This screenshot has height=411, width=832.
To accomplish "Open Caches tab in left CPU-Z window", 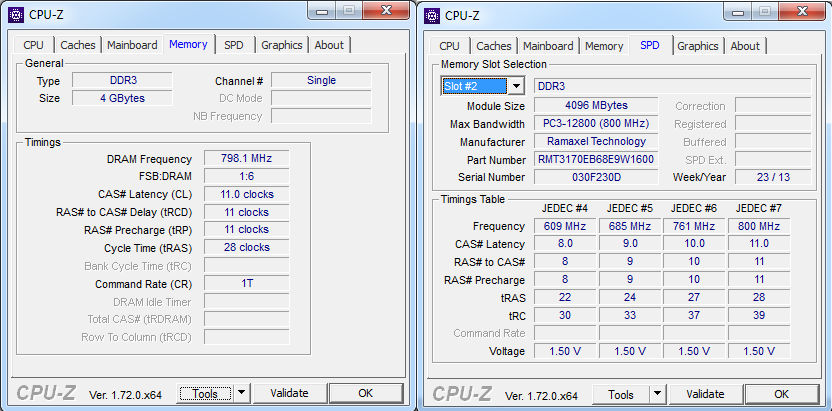I will point(78,45).
